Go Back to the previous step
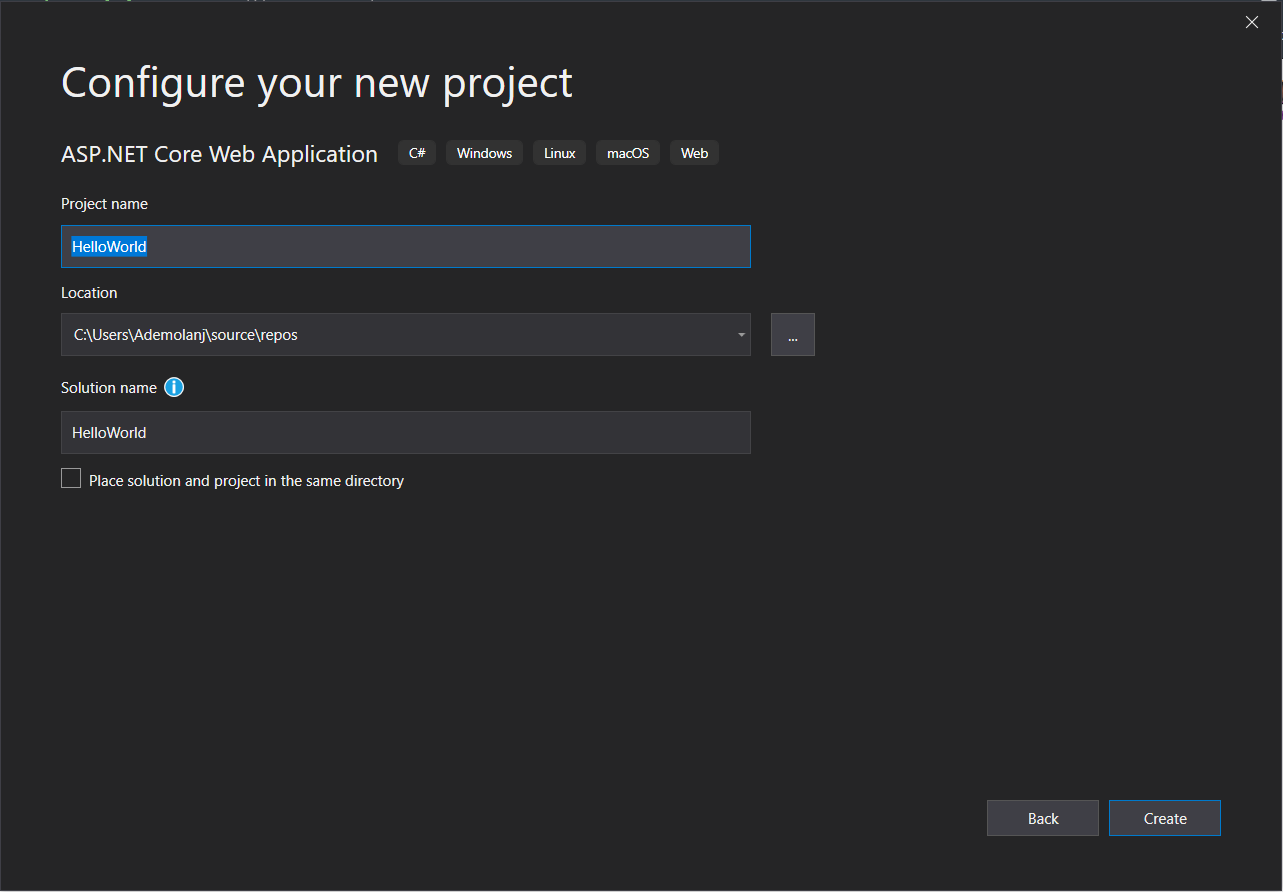Screen dimensions: 1283x892 click(x=1042, y=817)
